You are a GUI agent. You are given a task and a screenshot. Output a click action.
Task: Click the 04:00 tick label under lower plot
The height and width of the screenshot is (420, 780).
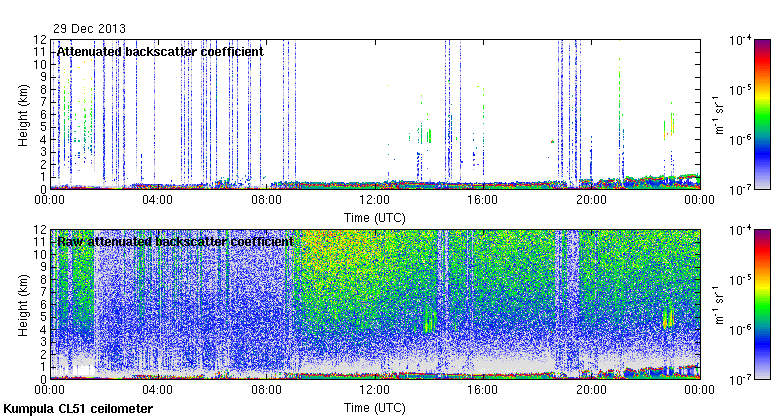[158, 390]
